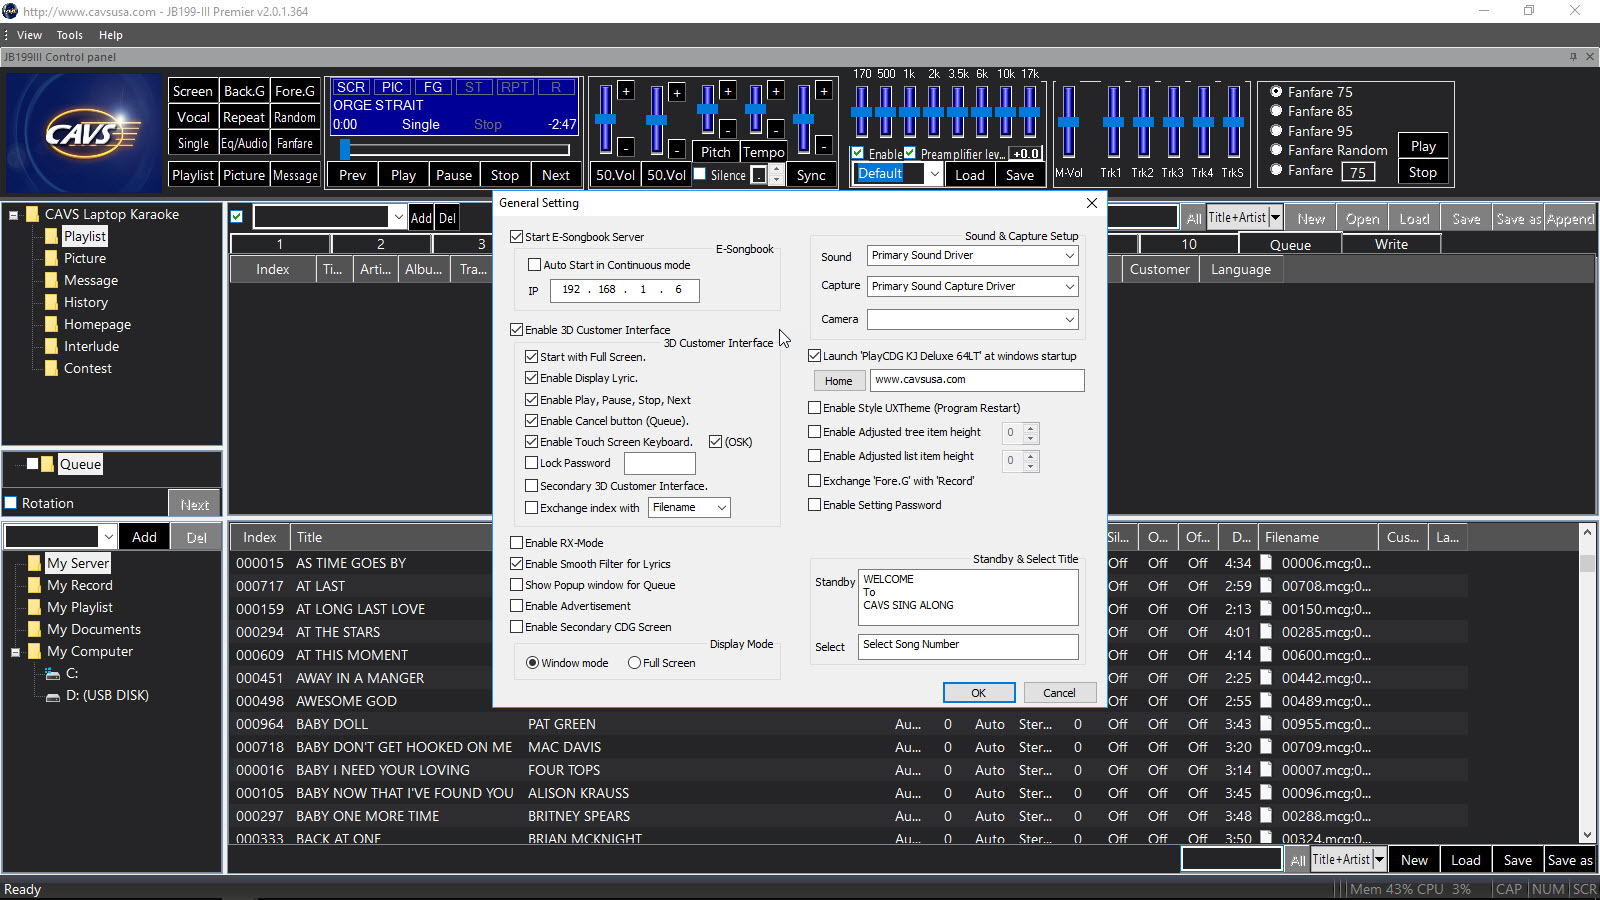Switch to the Write tab
The width and height of the screenshot is (1600, 900).
pos(1391,244)
